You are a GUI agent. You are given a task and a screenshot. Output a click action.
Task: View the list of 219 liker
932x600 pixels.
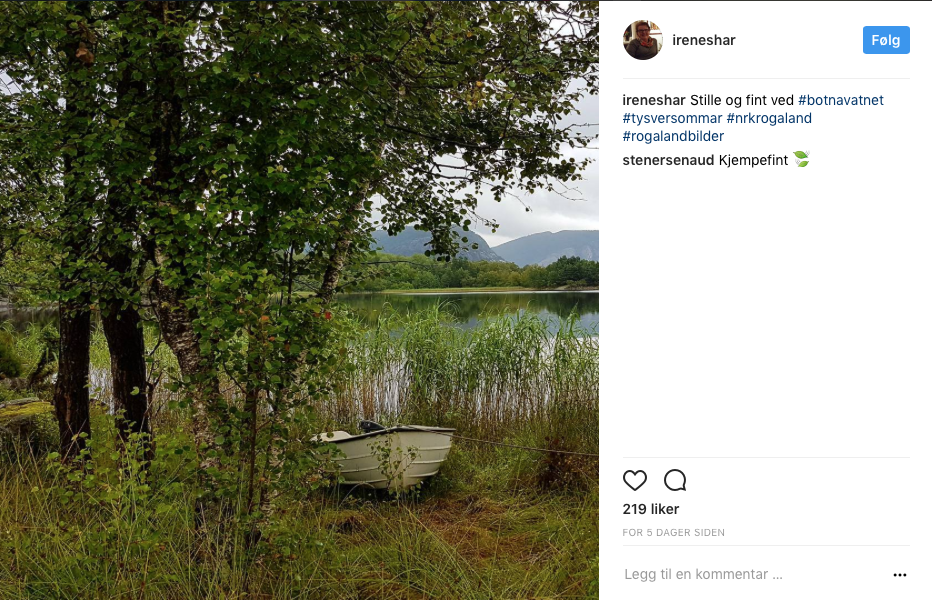[x=650, y=509]
